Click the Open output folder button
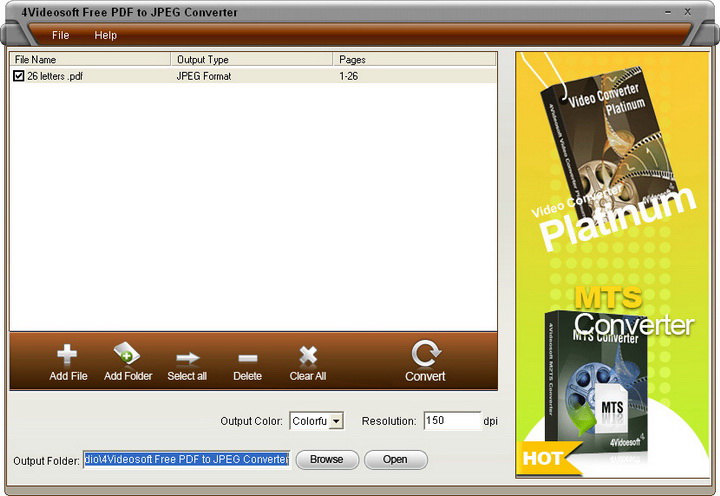This screenshot has width=720, height=496. coord(395,459)
